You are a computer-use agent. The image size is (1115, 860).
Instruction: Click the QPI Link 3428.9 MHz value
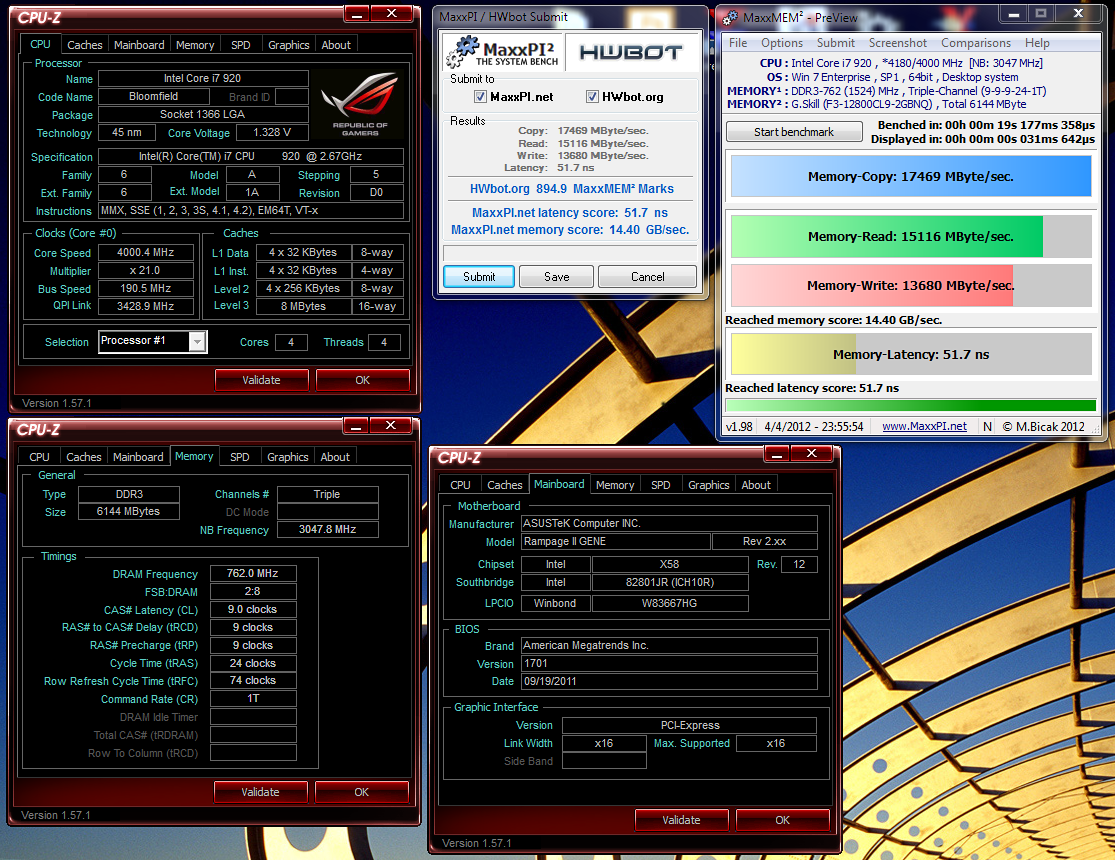[145, 306]
